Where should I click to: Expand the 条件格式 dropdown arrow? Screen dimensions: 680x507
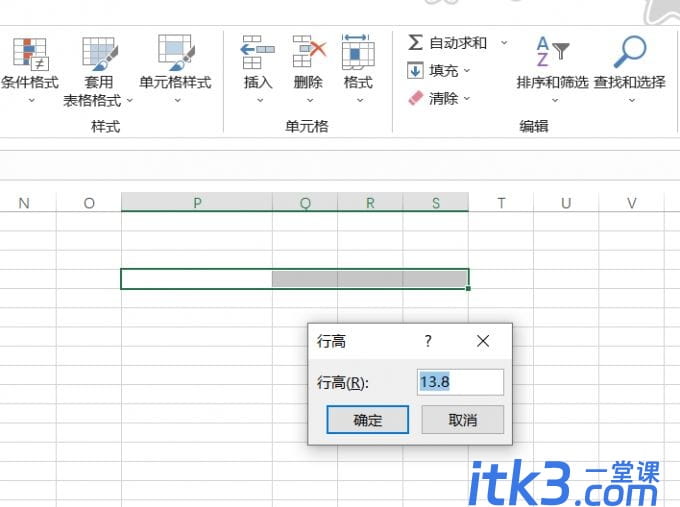tap(31, 100)
